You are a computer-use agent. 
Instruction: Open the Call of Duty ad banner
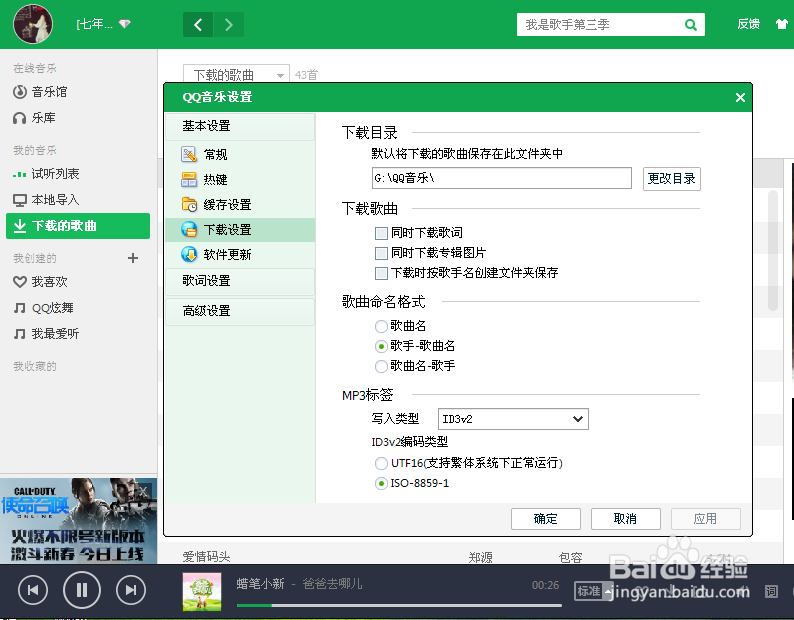(78, 521)
